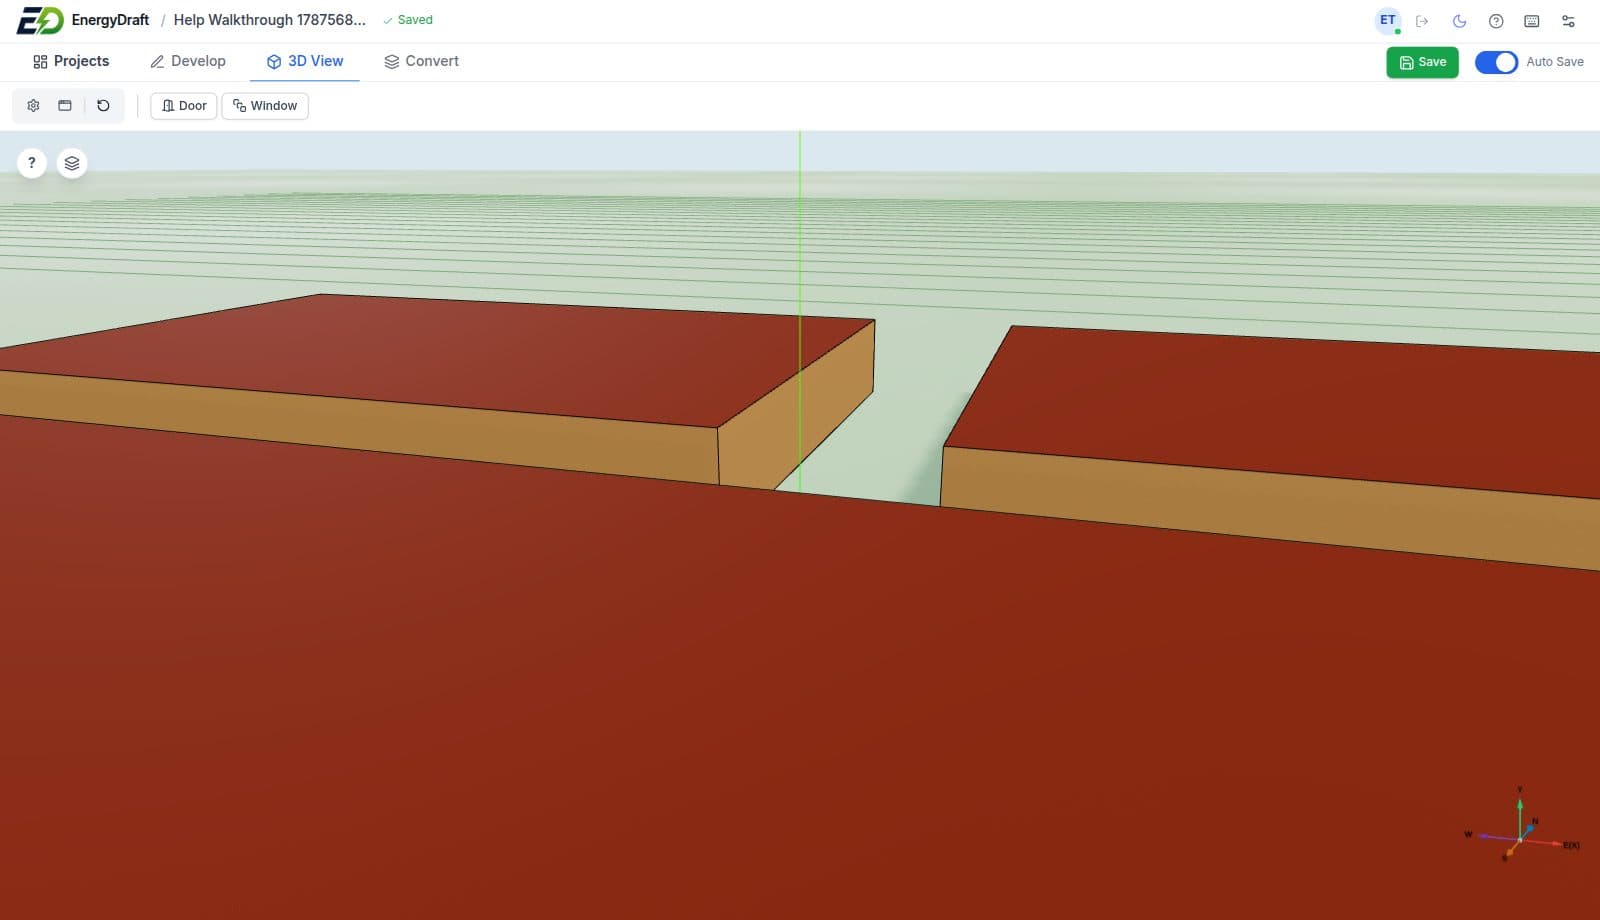The image size is (1600, 920).
Task: Open preferences sliders icon in top bar
Action: (x=1568, y=21)
